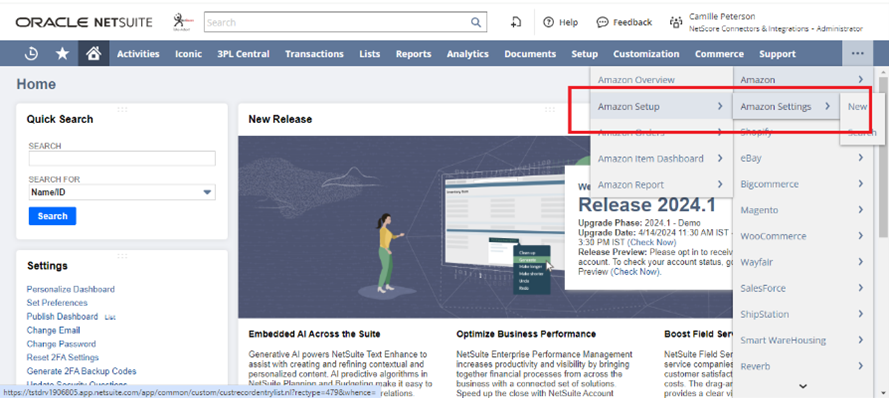889x398 pixels.
Task: Open Change Password link
Action: click(61, 344)
